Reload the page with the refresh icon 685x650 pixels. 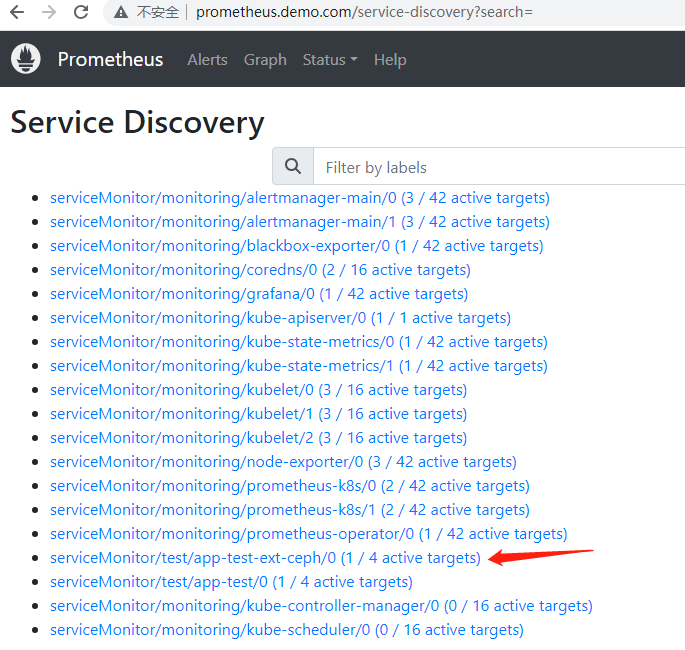point(81,12)
